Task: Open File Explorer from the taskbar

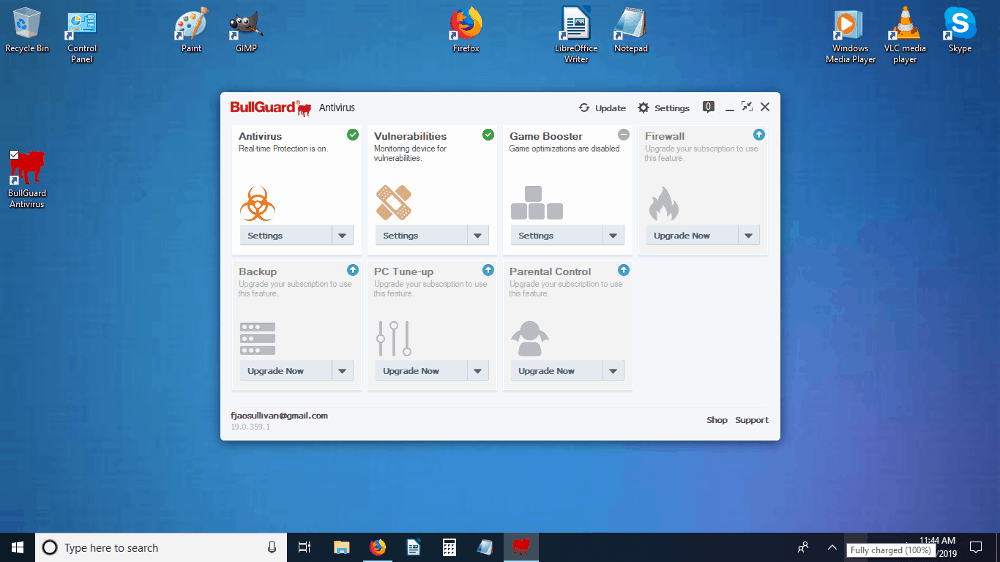Action: 342,547
